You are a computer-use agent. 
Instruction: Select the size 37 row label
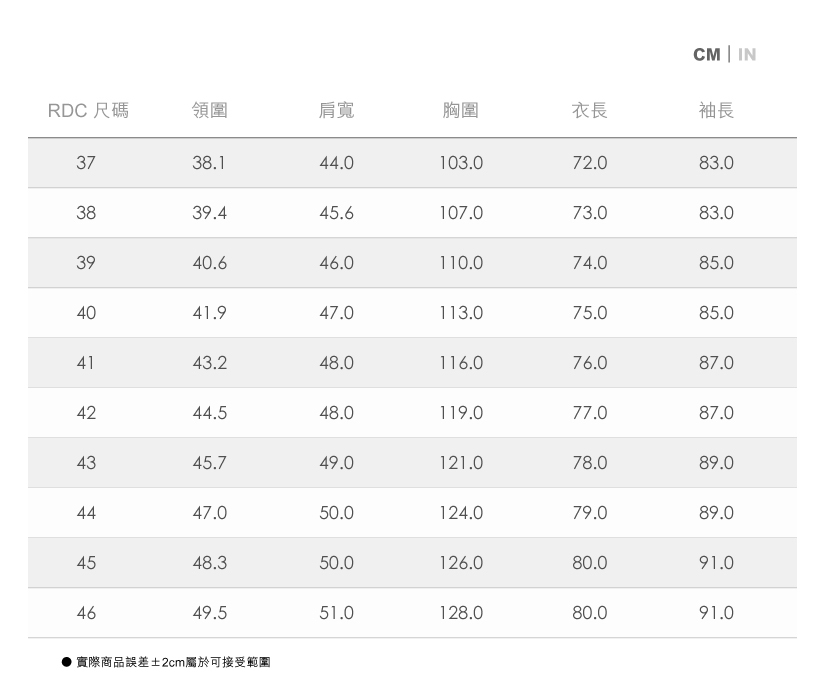pyautogui.click(x=86, y=163)
